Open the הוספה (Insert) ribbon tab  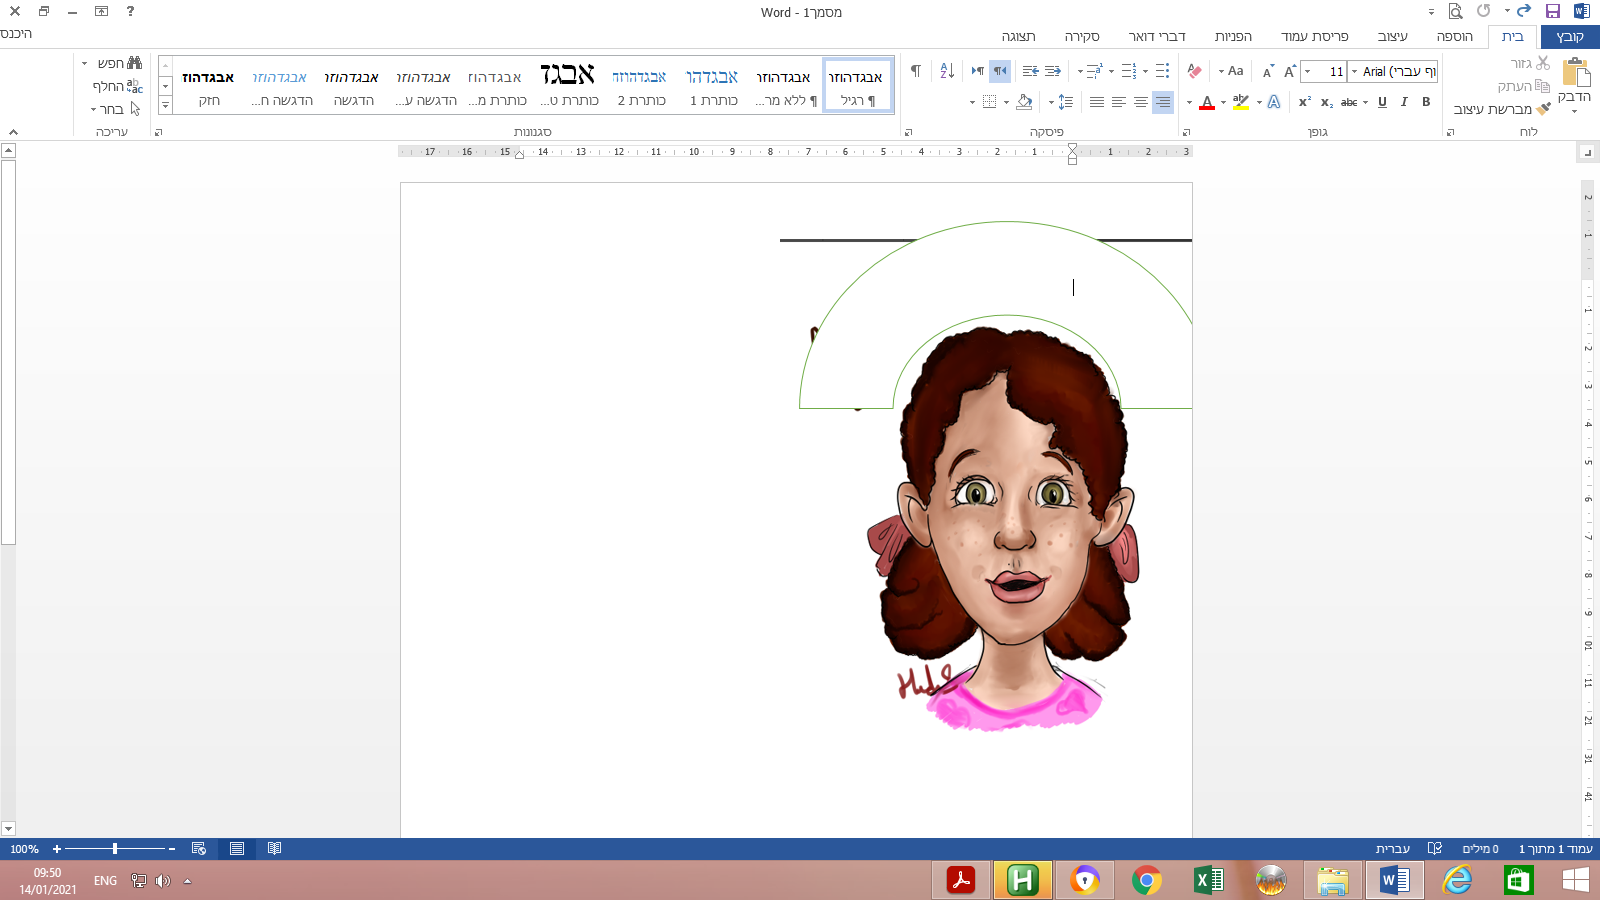[x=1454, y=37]
